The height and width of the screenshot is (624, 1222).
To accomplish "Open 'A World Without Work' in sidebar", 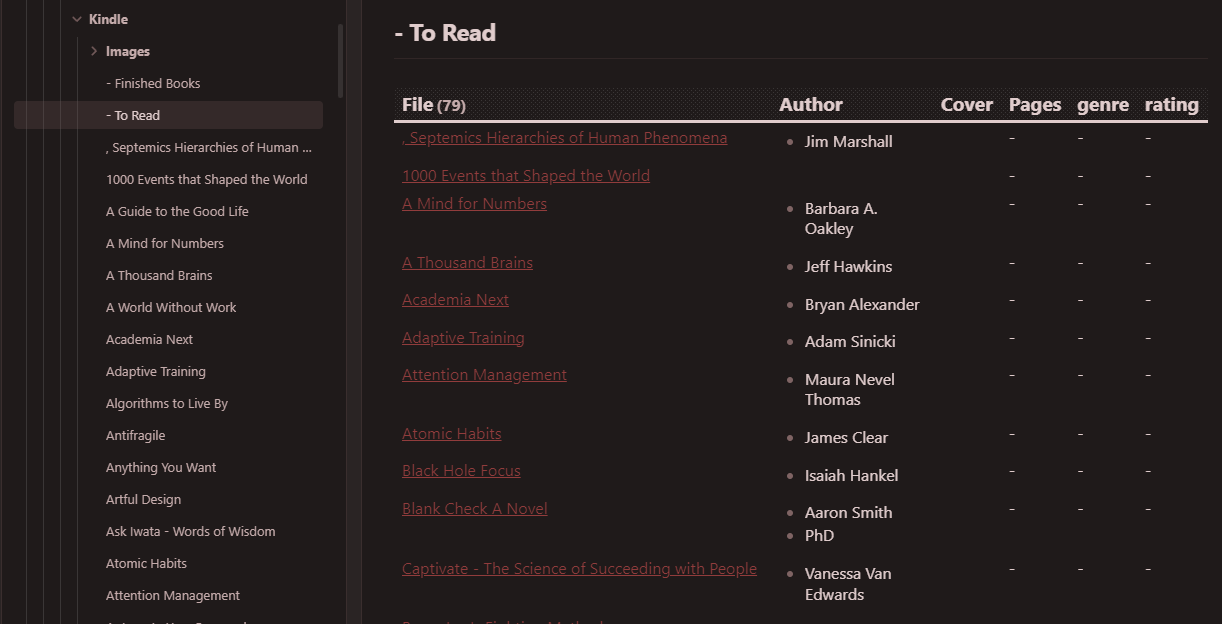I will 171,307.
